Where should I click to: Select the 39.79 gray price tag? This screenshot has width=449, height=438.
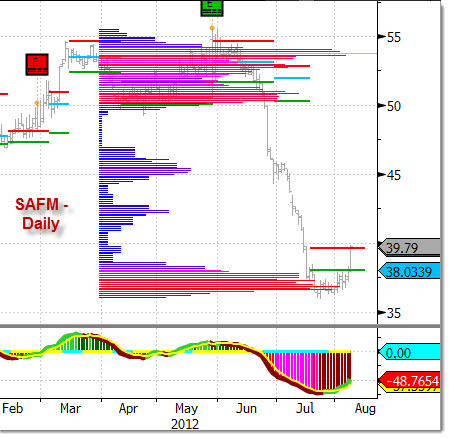click(409, 248)
